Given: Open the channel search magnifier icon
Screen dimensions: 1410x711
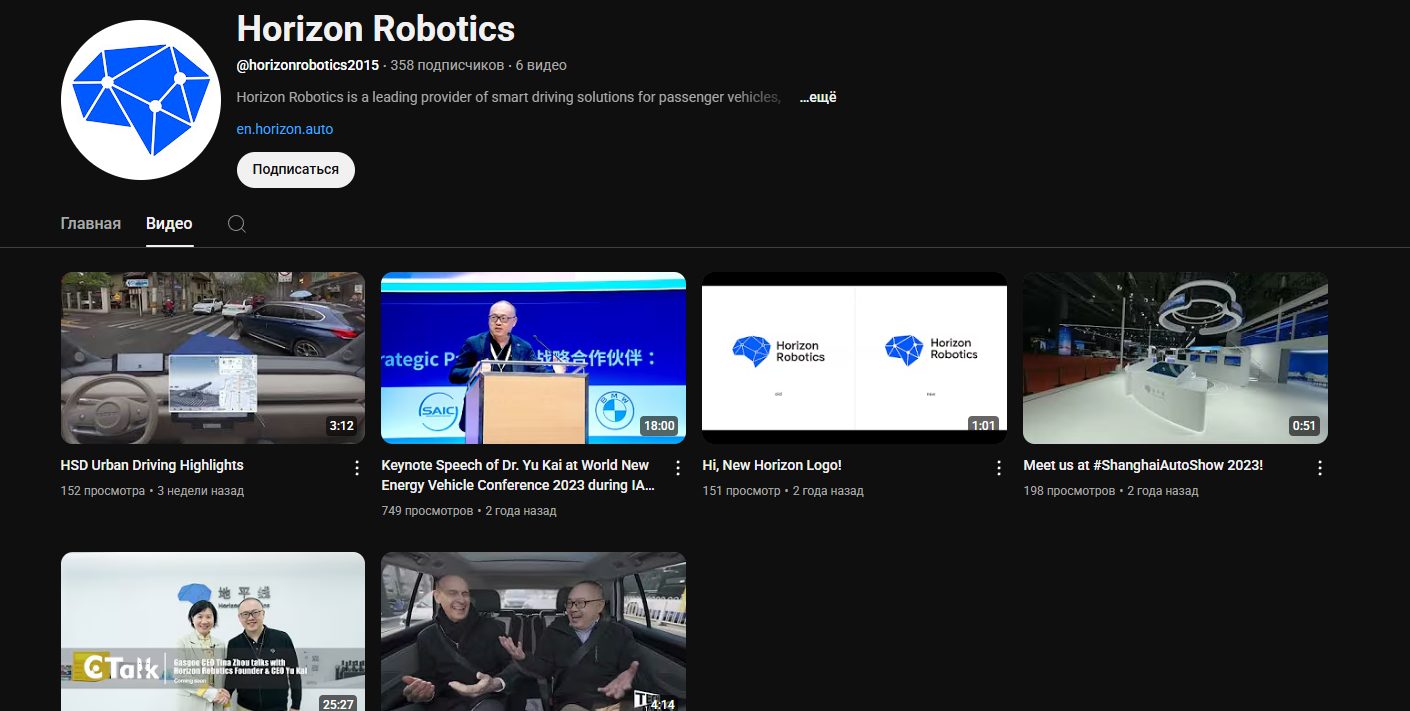Looking at the screenshot, I should point(237,224).
